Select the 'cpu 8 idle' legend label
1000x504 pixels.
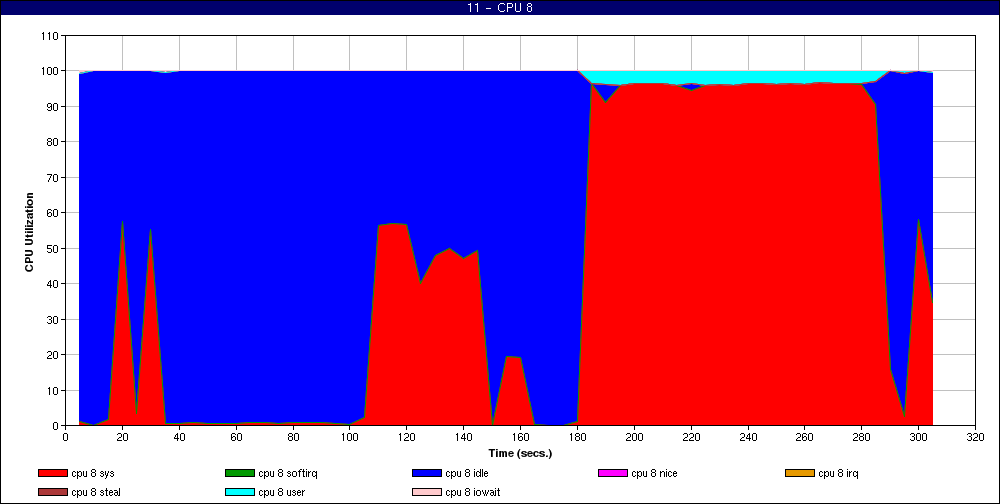[x=467, y=473]
